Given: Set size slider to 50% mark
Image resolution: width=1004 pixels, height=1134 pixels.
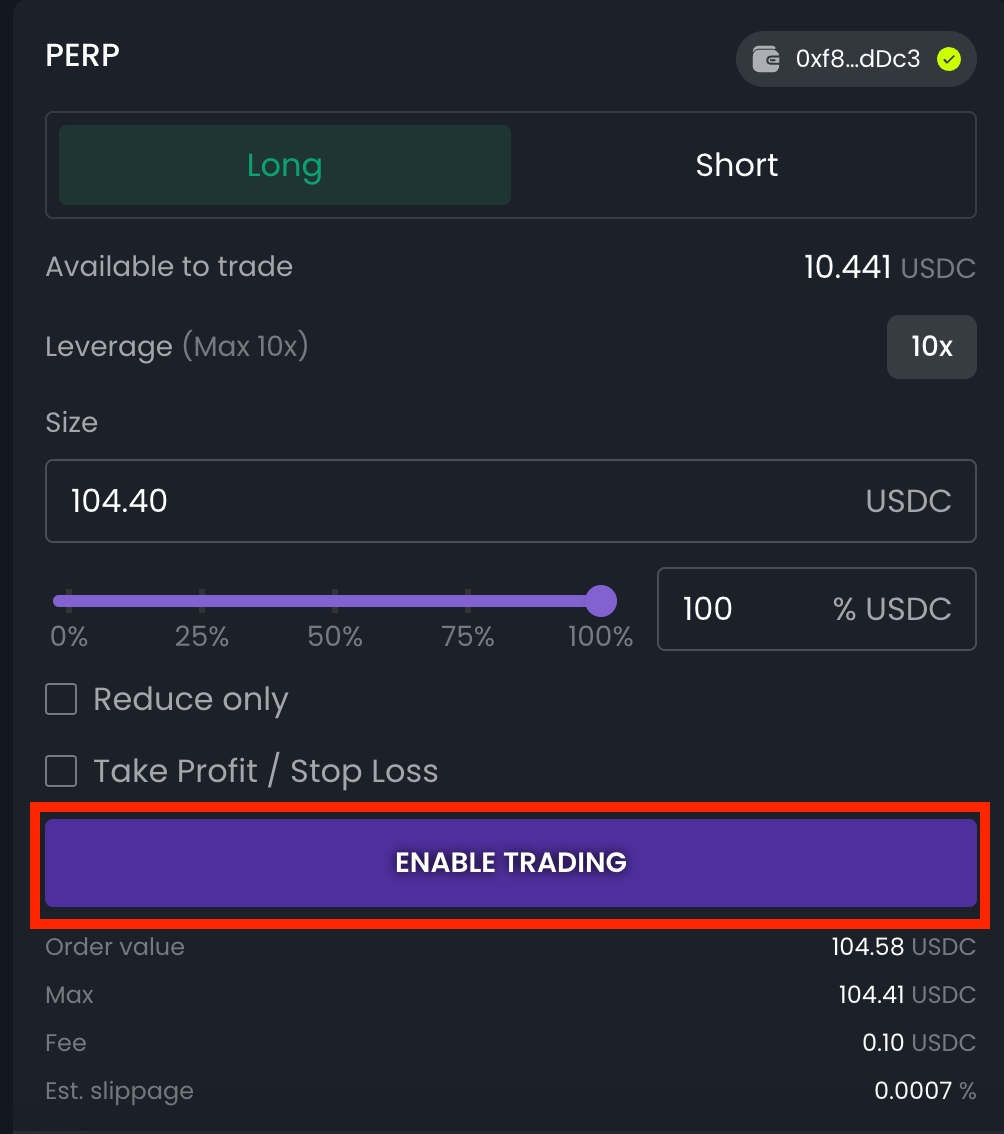Looking at the screenshot, I should tap(335, 601).
